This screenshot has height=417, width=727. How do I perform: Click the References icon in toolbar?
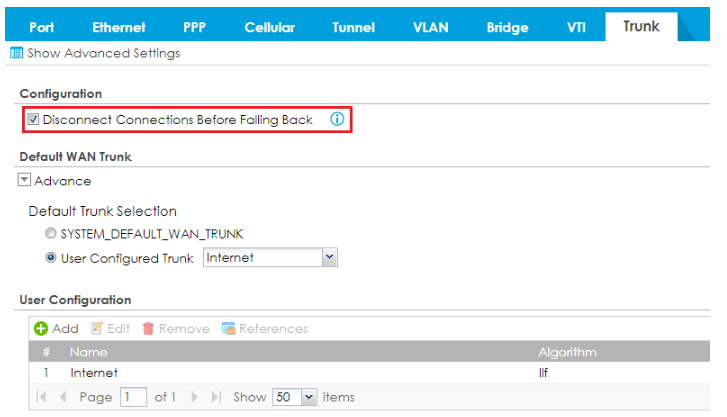click(228, 328)
